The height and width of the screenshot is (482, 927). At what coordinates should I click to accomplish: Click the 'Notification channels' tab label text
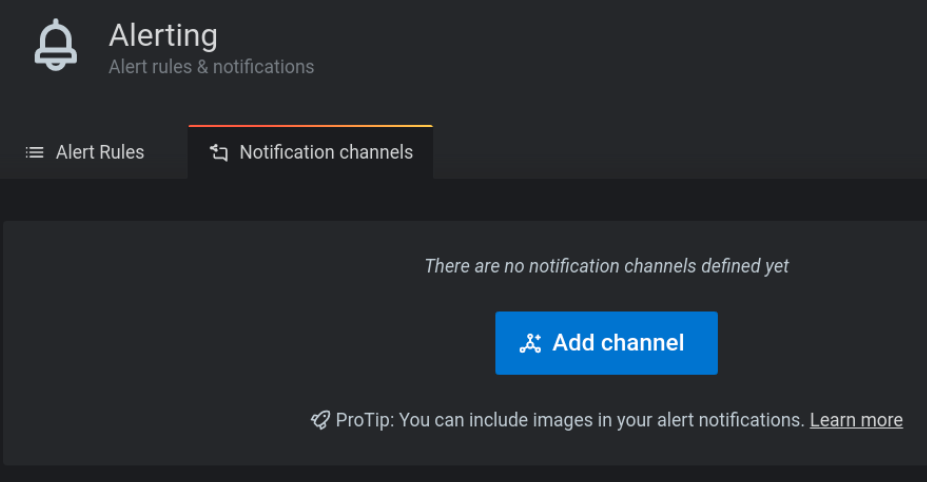tap(326, 153)
